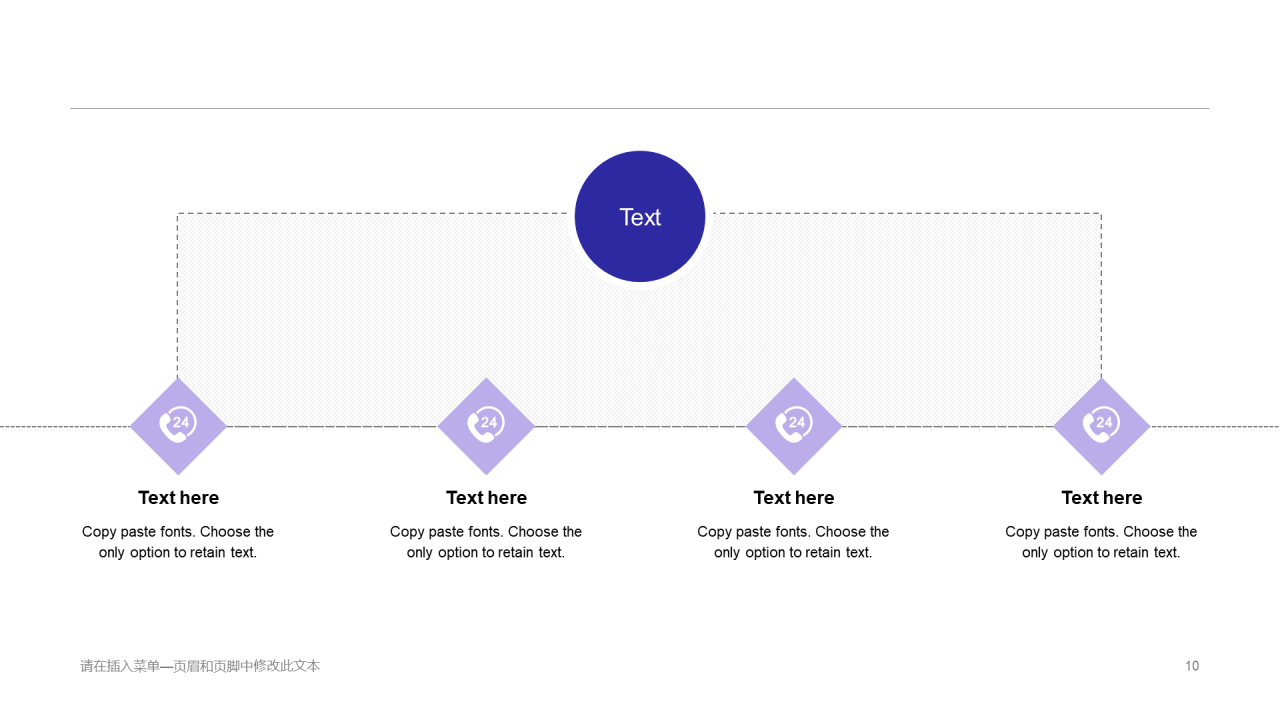Select the leftmost 24-hour phone diamond icon

click(x=178, y=426)
